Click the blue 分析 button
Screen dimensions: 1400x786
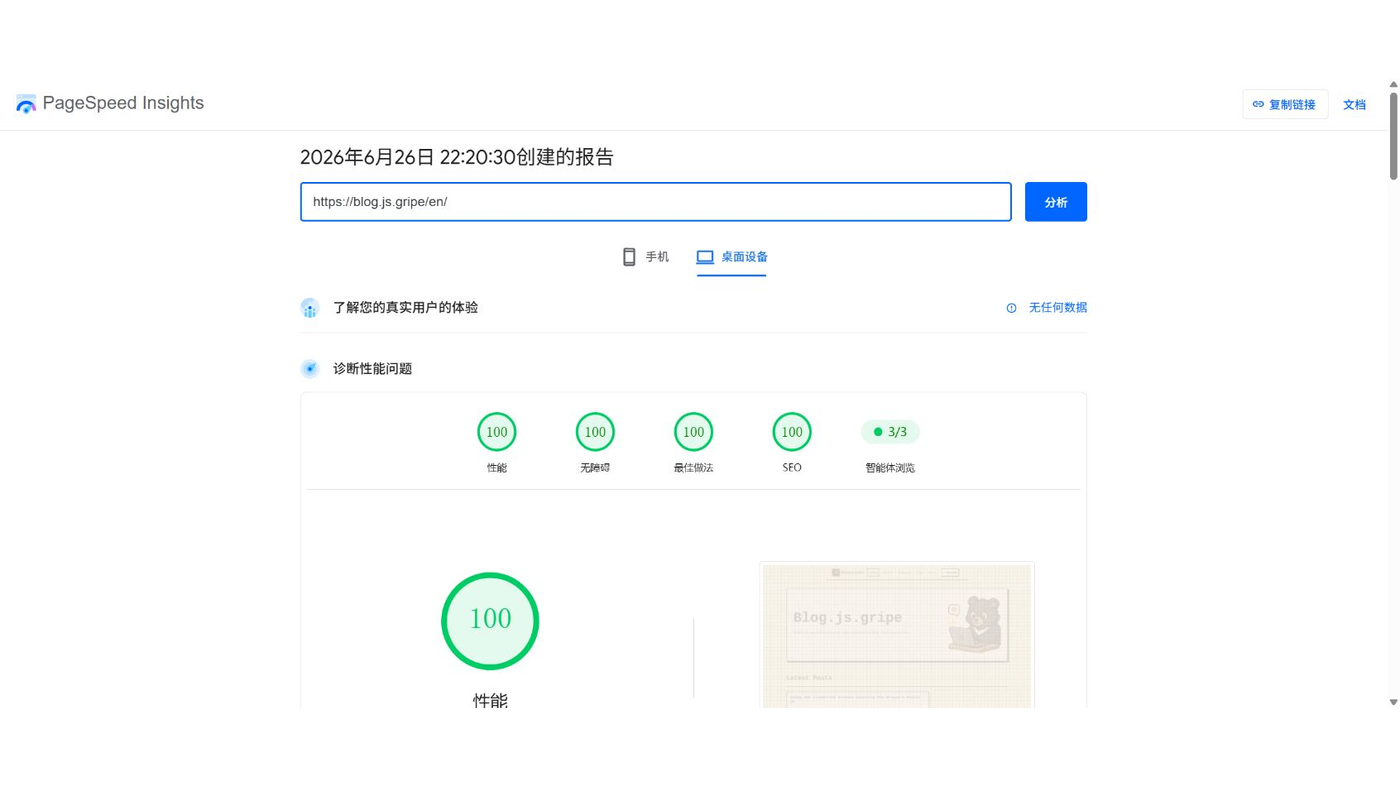[x=1056, y=202]
